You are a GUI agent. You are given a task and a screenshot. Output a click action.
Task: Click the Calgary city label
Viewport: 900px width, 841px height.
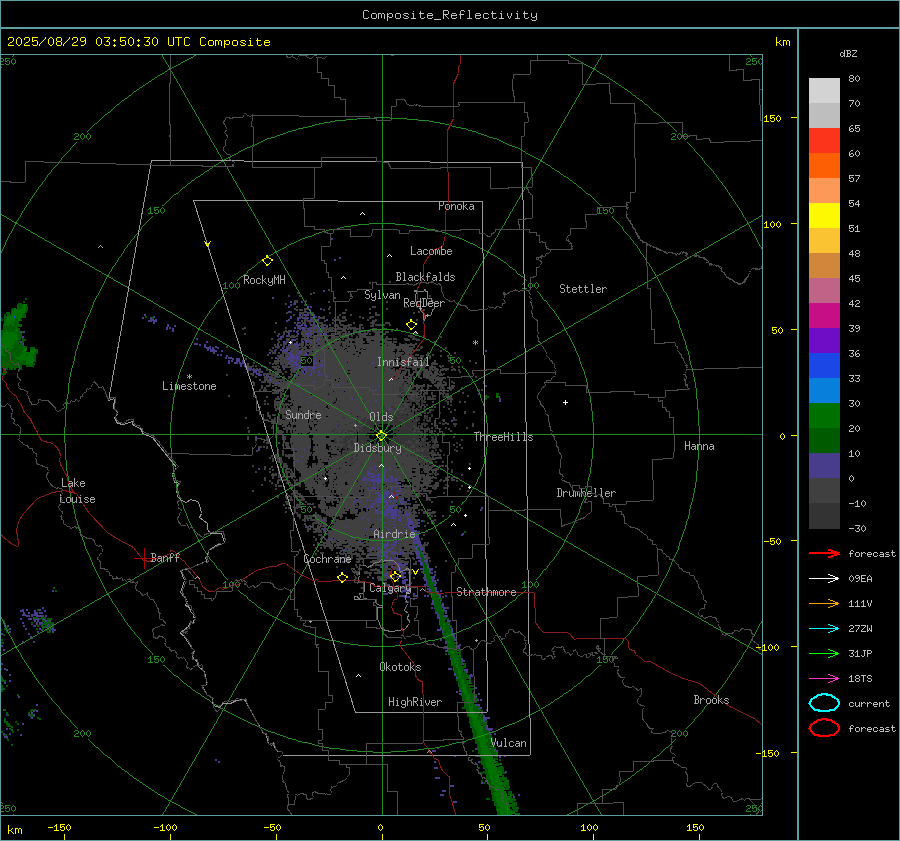(x=390, y=588)
